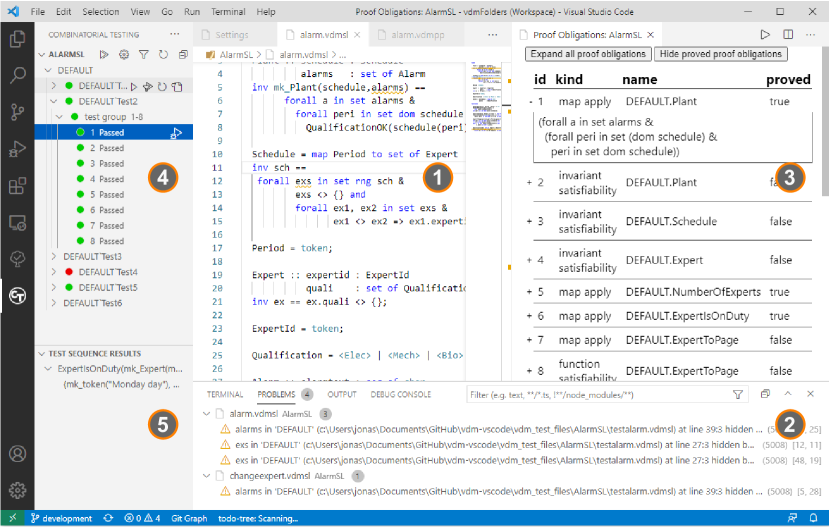The width and height of the screenshot is (830, 528).
Task: Open the Manage gear icon at bottom left
Action: (17, 490)
